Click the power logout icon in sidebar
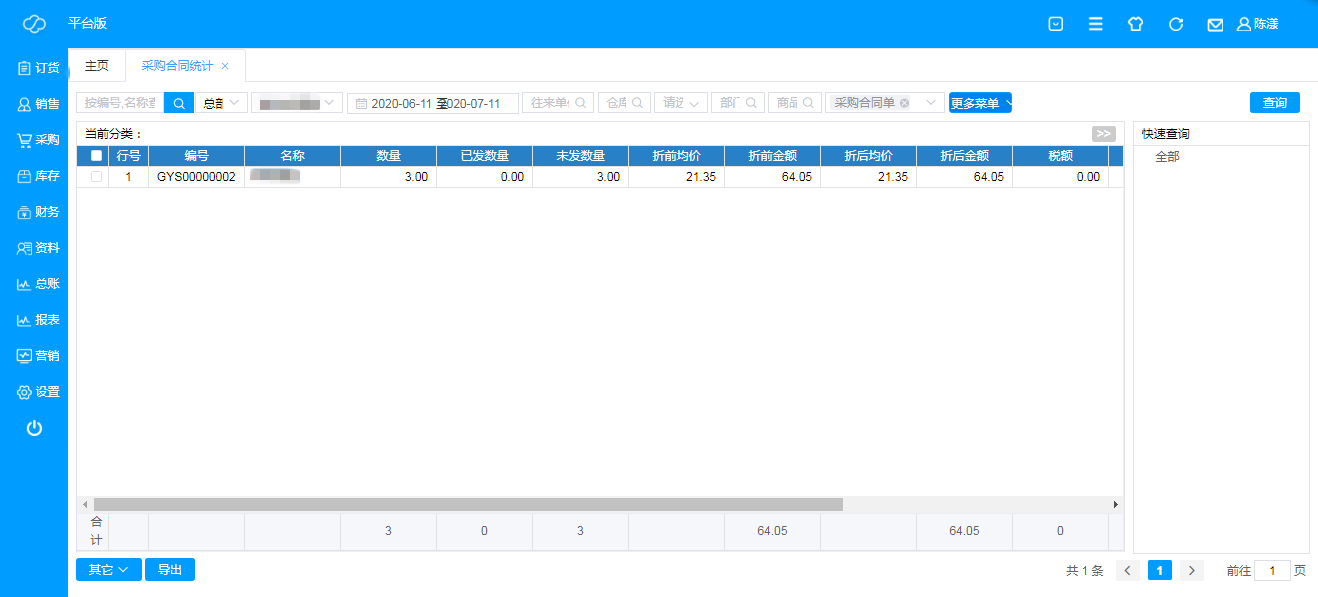Image resolution: width=1318 pixels, height=597 pixels. (34, 428)
